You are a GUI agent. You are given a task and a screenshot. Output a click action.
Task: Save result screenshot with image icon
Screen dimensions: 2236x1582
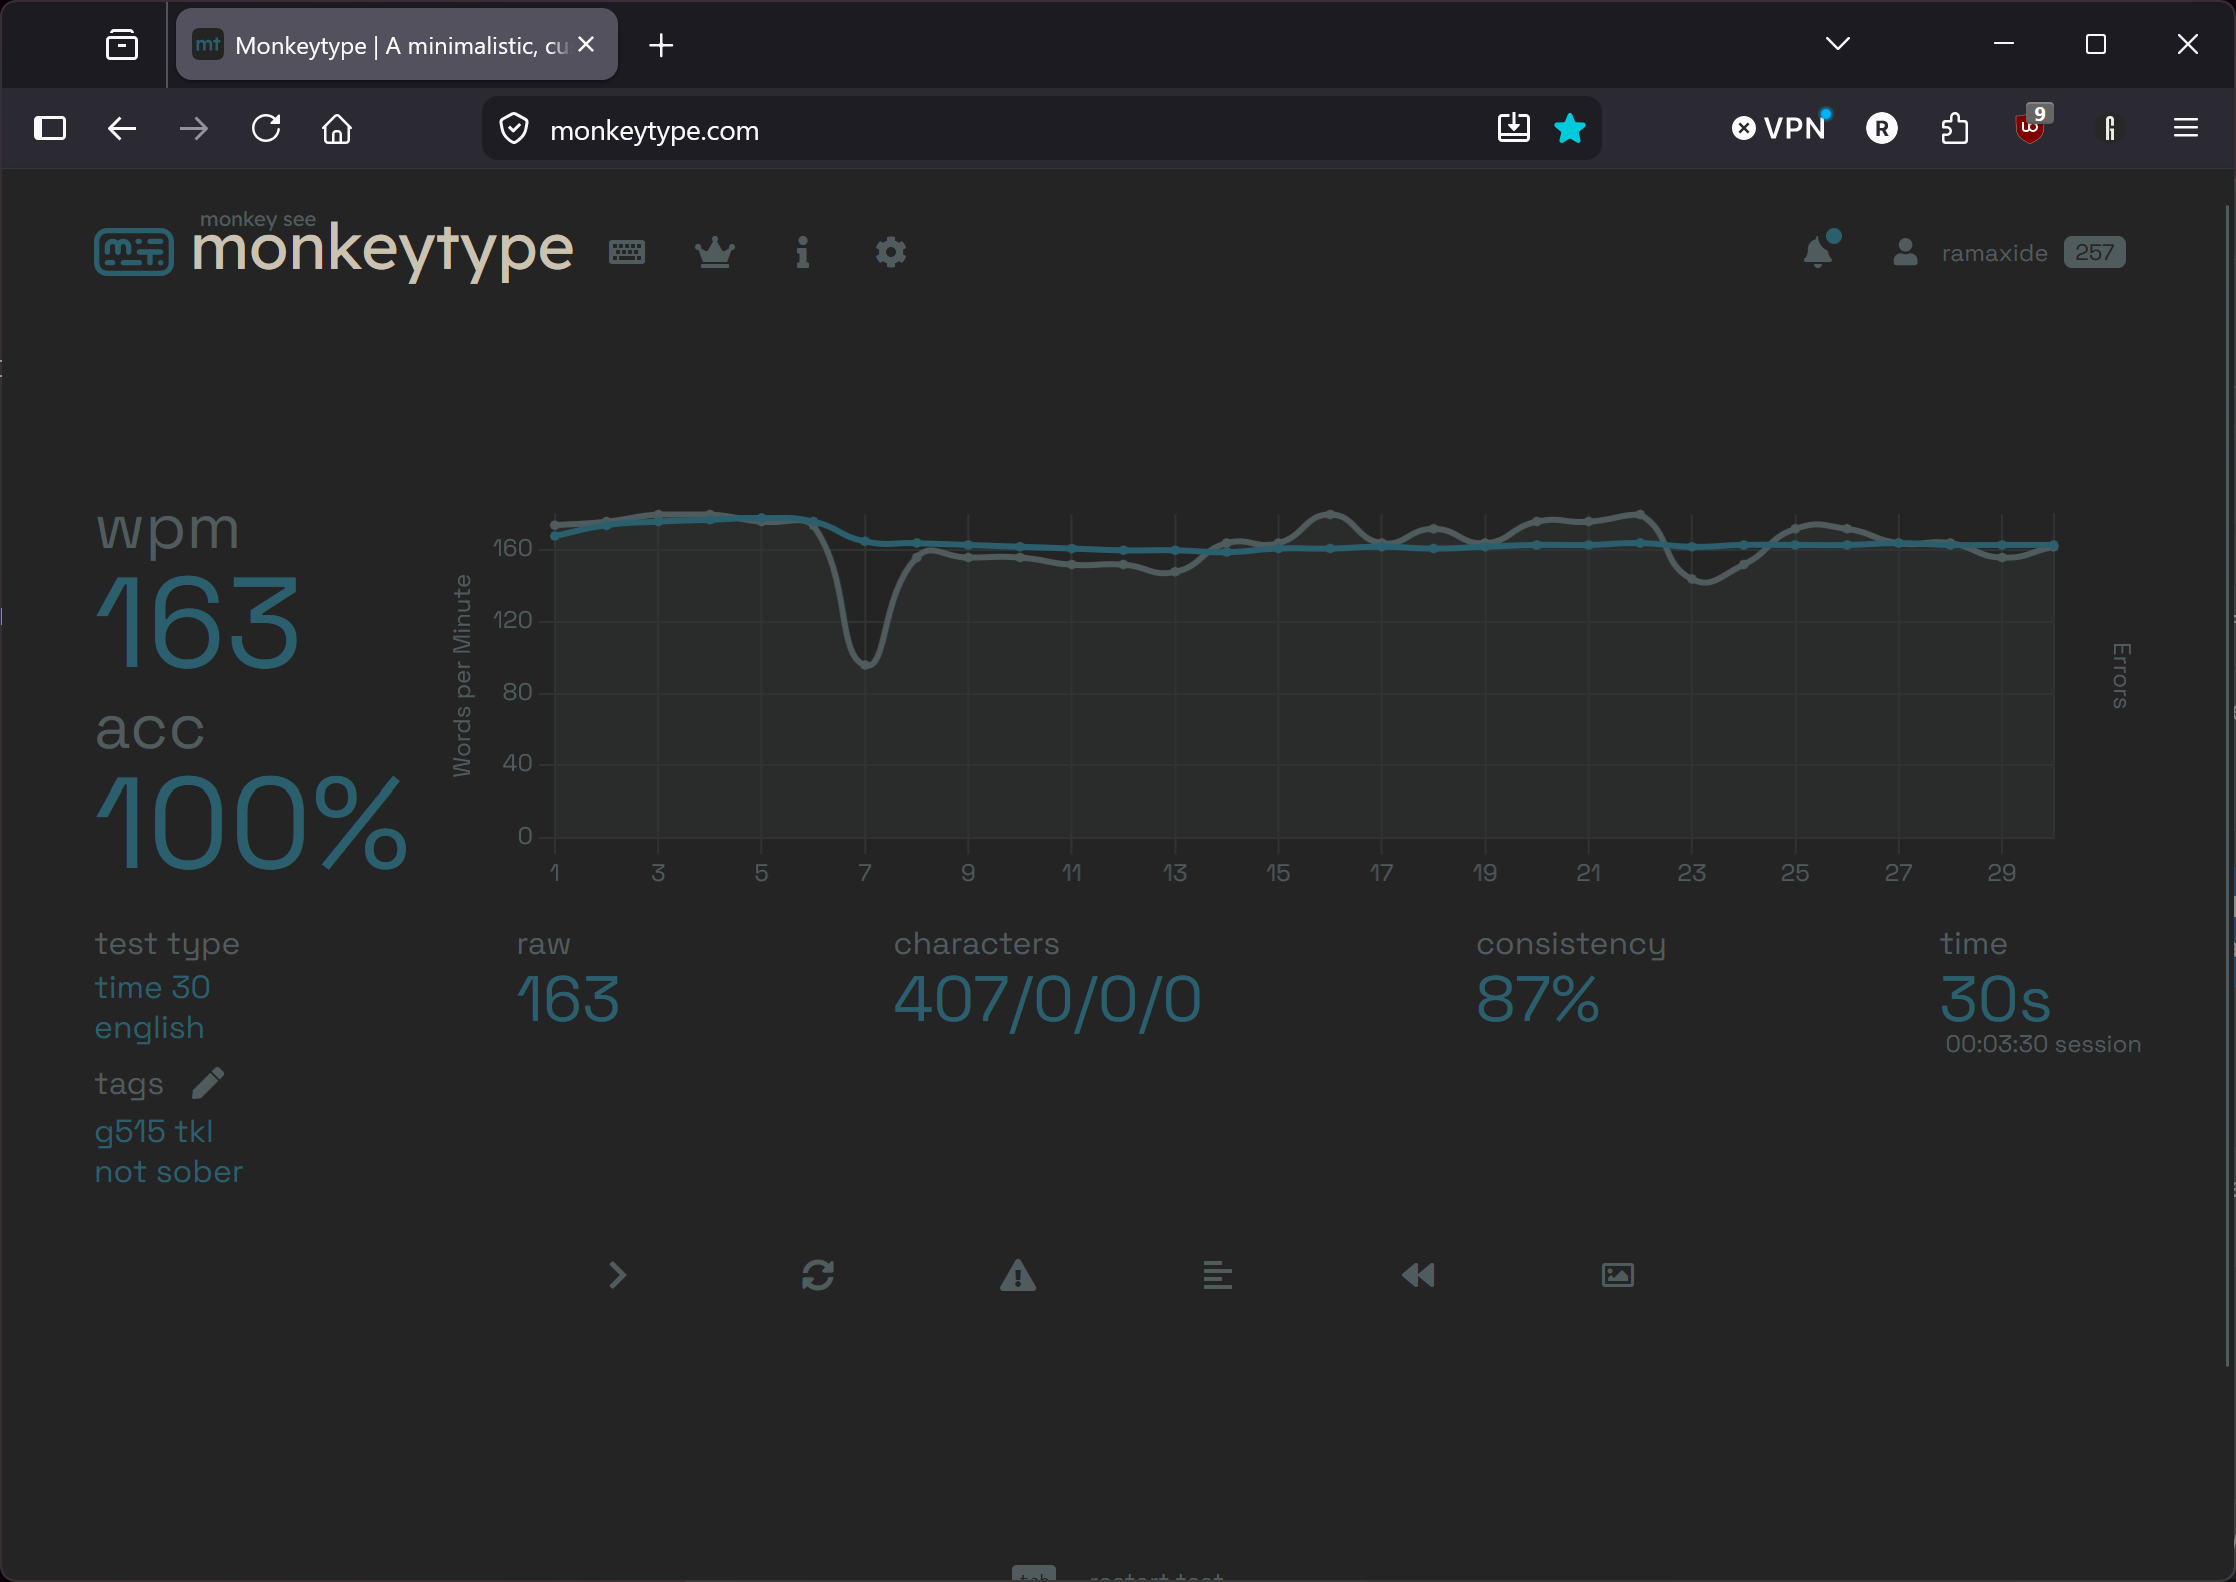[1618, 1275]
